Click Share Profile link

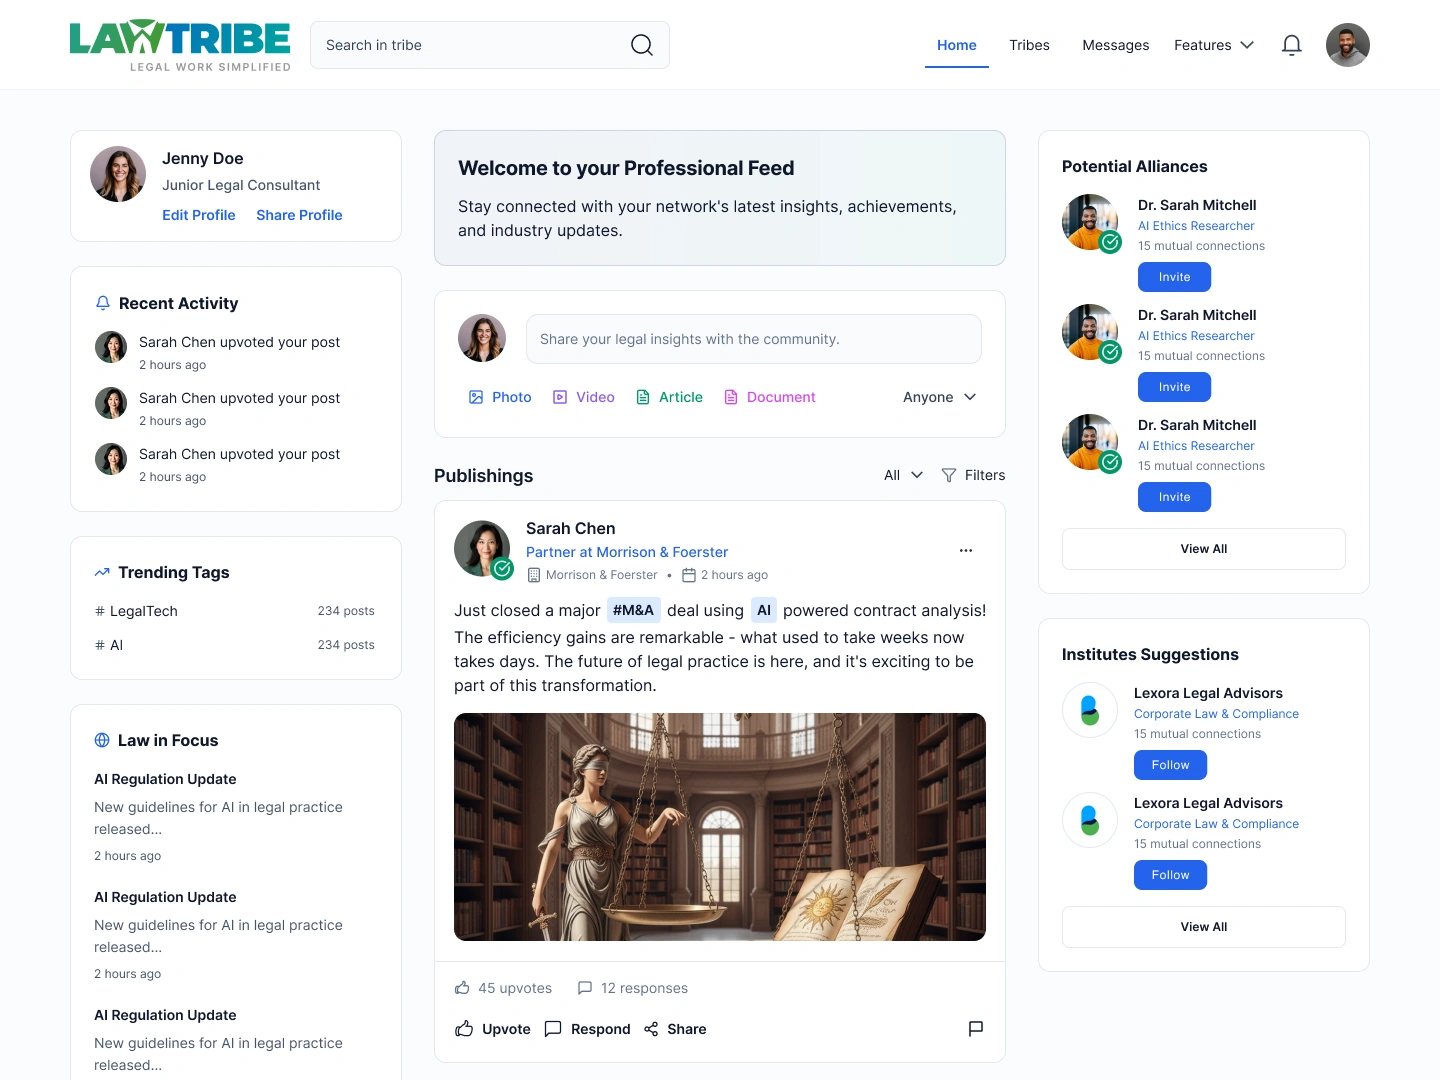(x=299, y=215)
